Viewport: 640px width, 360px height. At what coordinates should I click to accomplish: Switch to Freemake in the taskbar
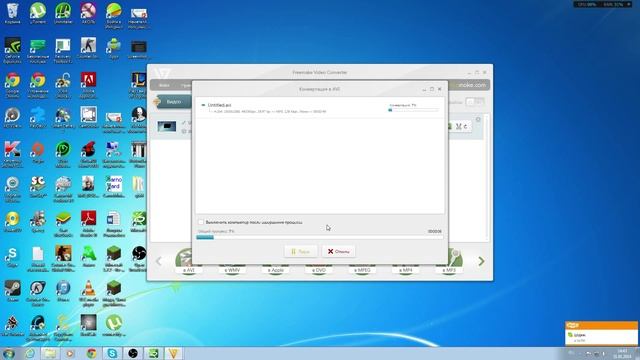(x=173, y=353)
